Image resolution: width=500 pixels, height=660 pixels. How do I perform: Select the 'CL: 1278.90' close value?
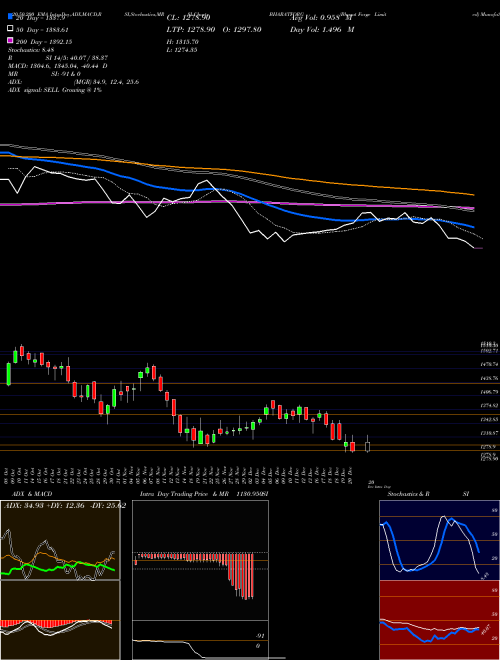tap(189, 18)
